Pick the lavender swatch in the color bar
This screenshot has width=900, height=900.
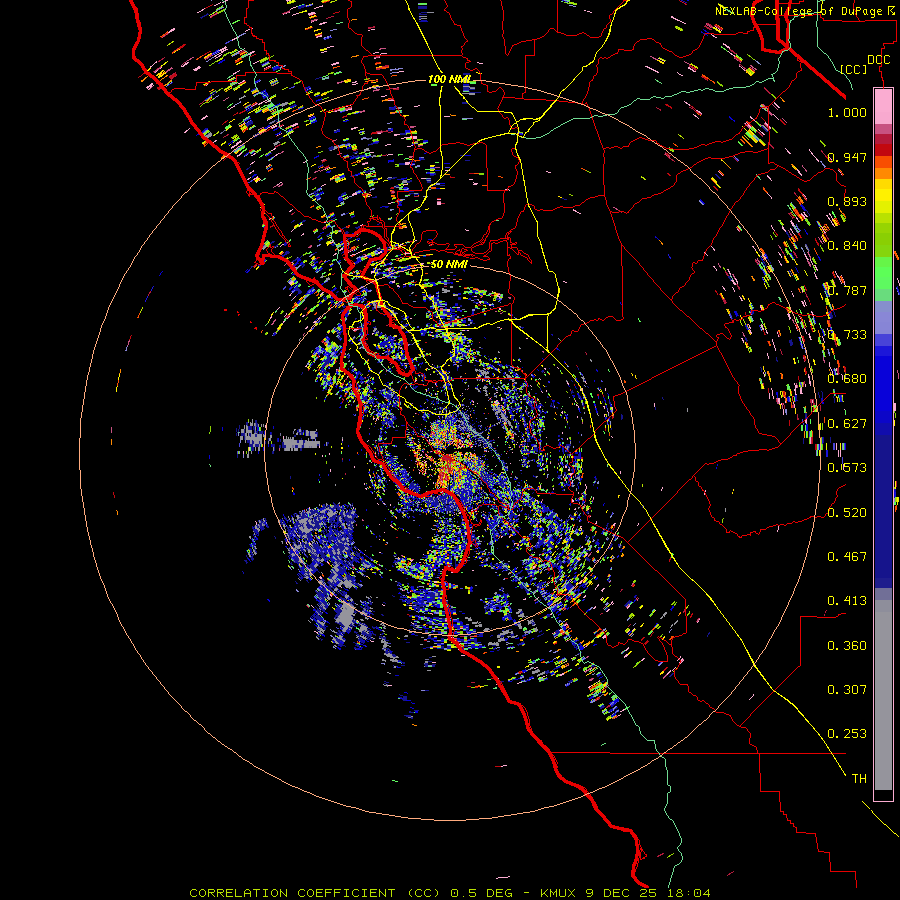(883, 317)
